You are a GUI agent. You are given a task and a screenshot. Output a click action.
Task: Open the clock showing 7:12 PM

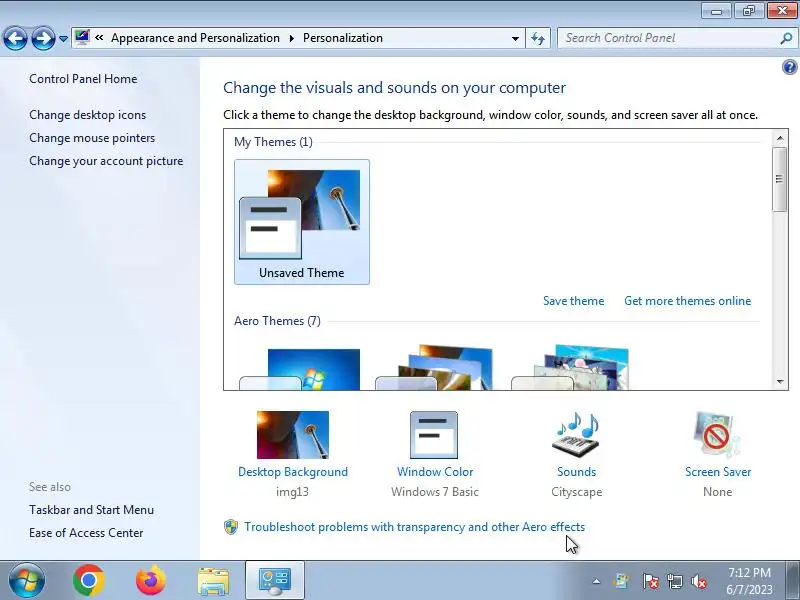pyautogui.click(x=749, y=581)
